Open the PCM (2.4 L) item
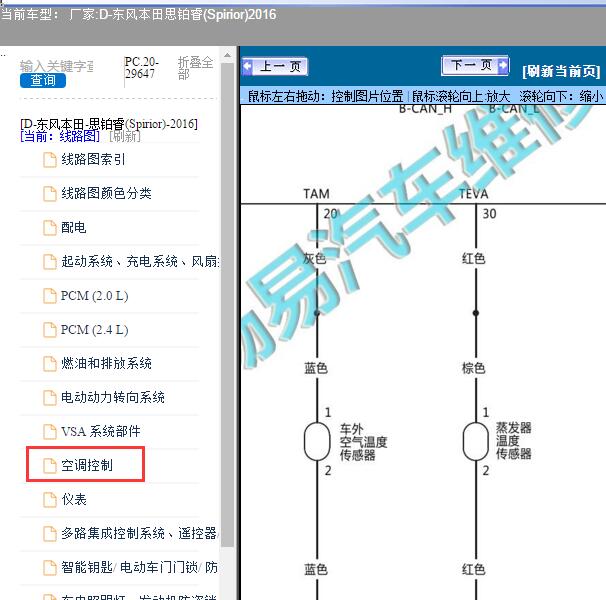The width and height of the screenshot is (606, 600). (x=95, y=329)
